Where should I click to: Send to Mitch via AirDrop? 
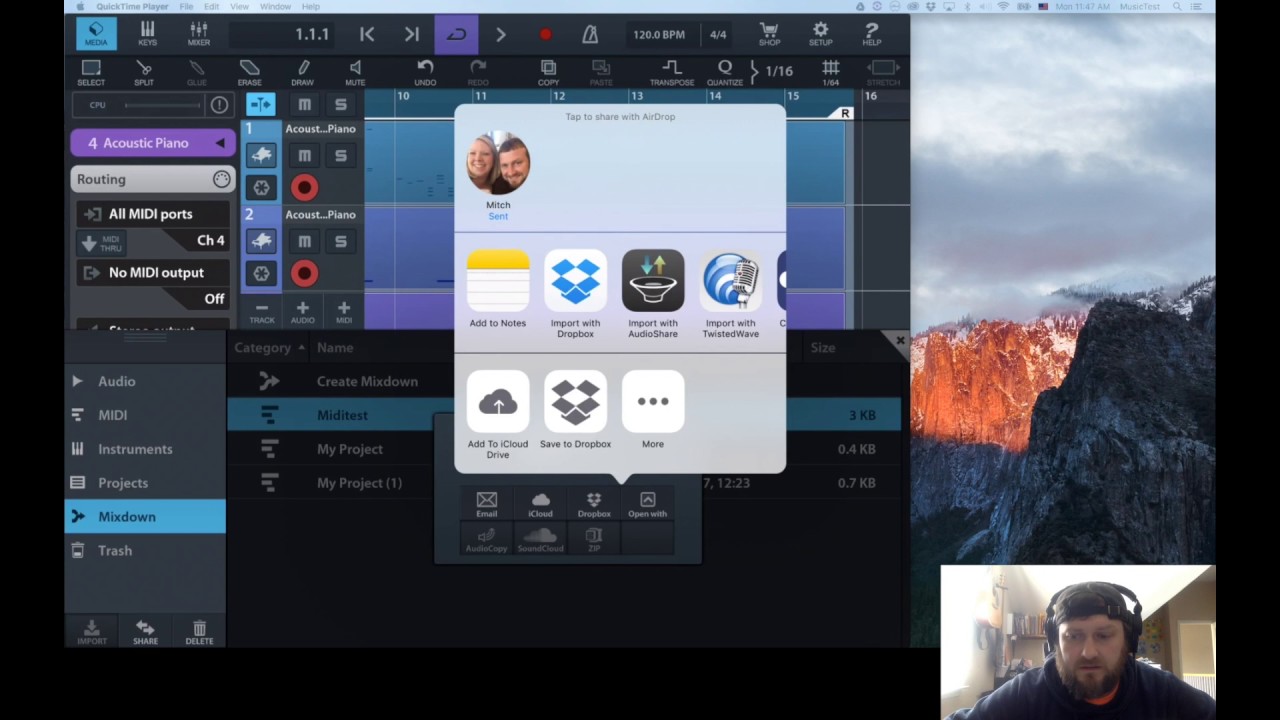pyautogui.click(x=498, y=174)
